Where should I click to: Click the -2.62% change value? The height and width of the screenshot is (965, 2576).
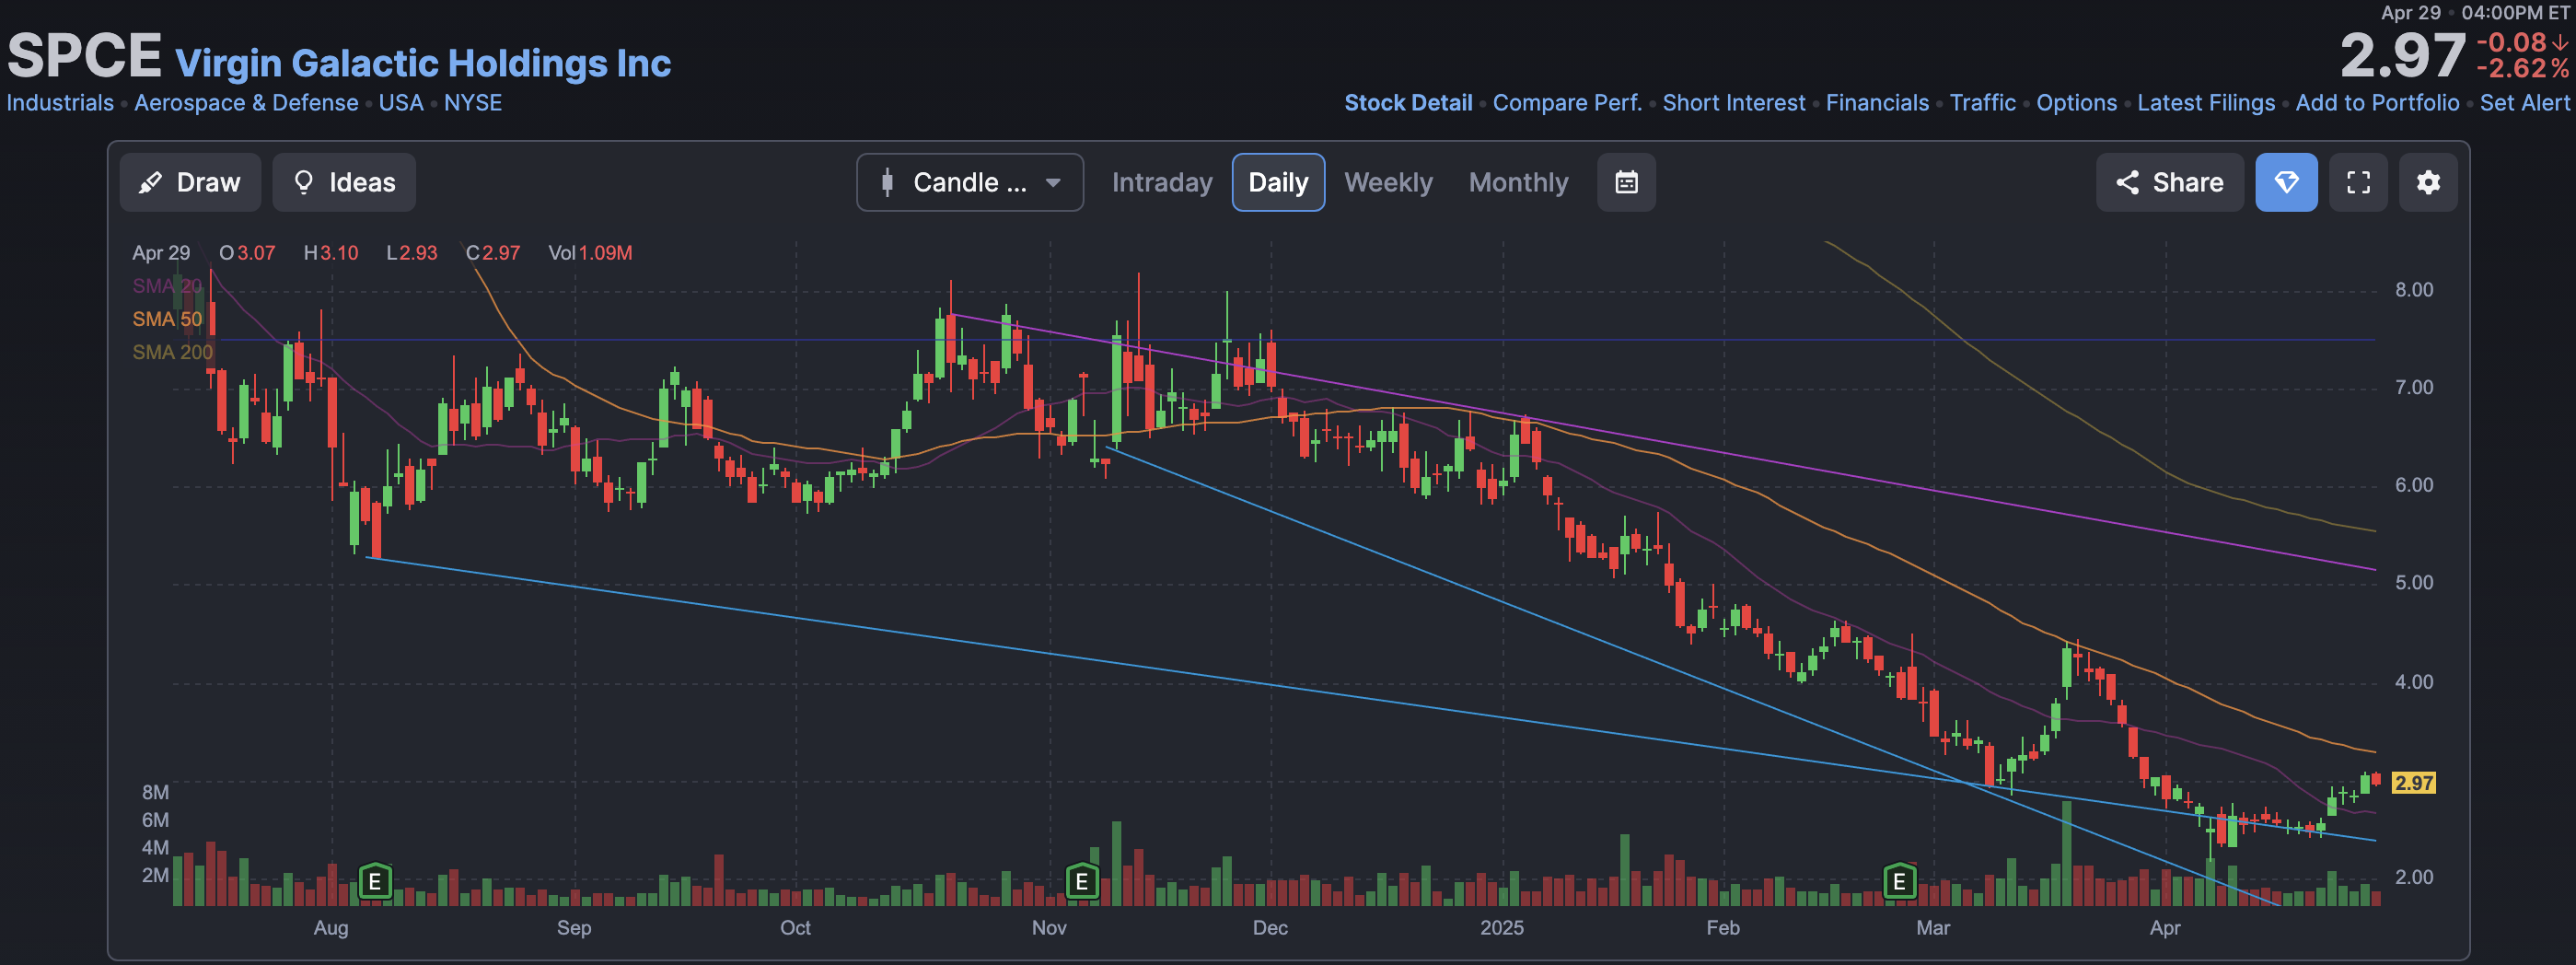pyautogui.click(x=2522, y=69)
